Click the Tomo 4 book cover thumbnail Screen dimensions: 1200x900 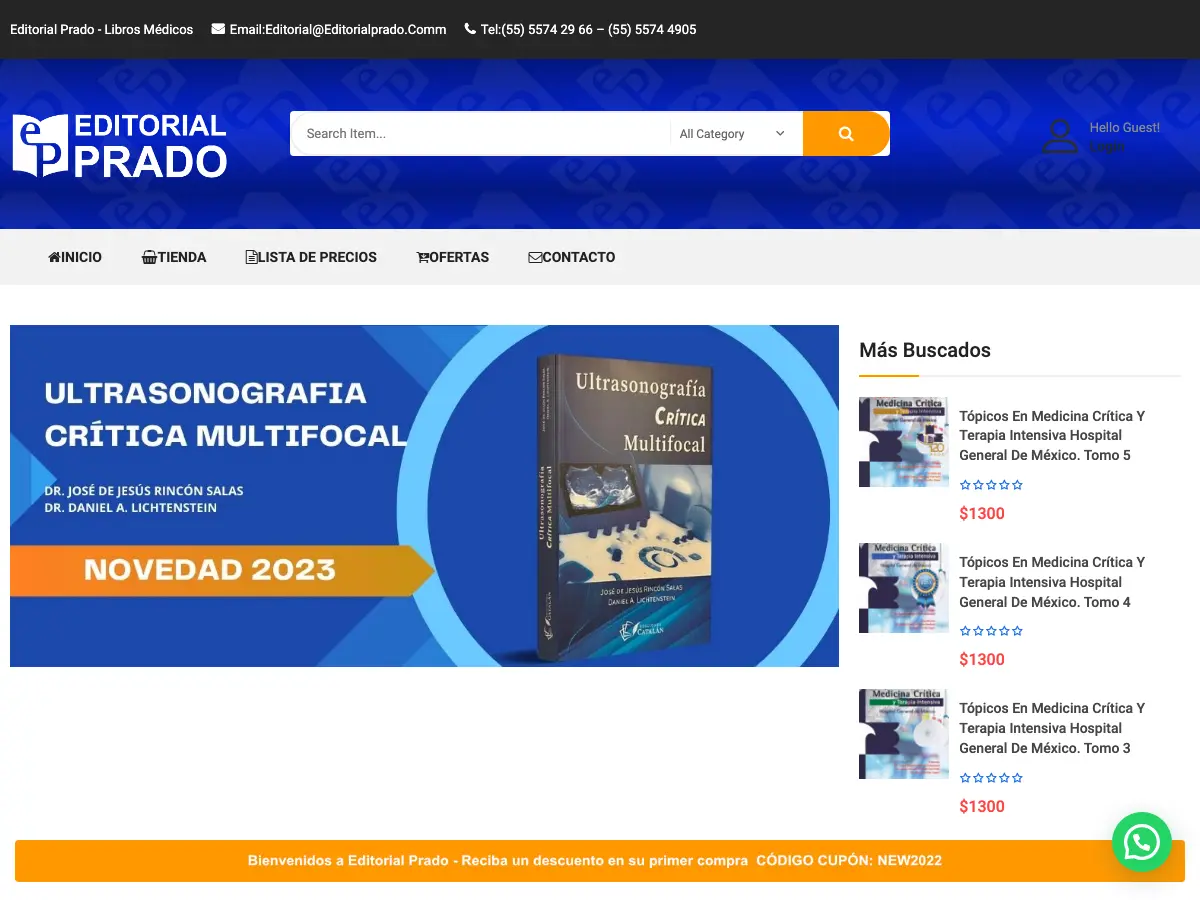904,588
